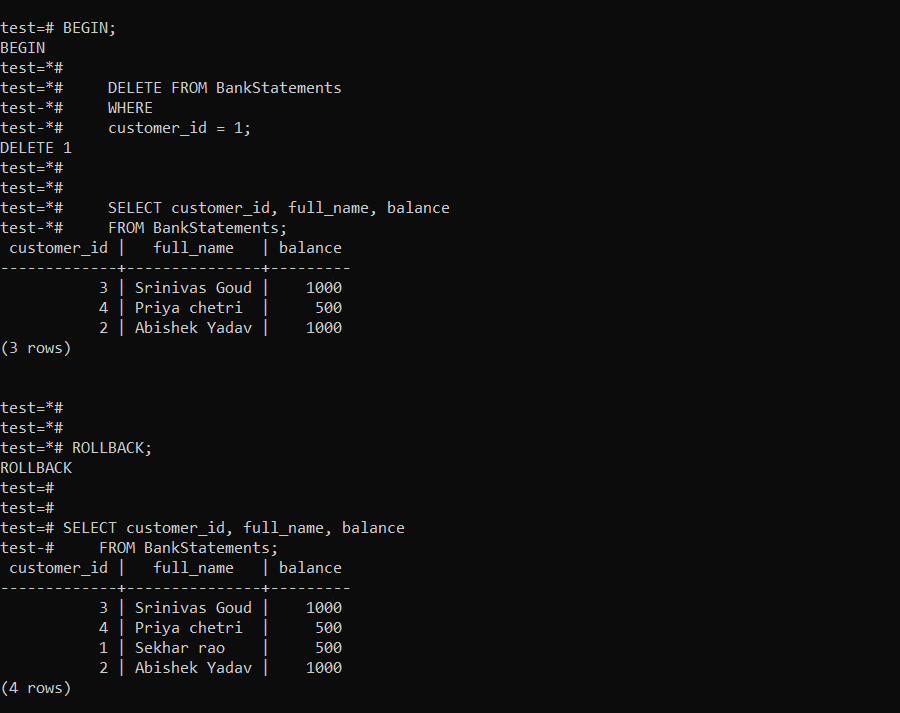Click the DELETE FROM BankStatements line
Viewport: 900px width, 713px height.
pyautogui.click(x=224, y=88)
